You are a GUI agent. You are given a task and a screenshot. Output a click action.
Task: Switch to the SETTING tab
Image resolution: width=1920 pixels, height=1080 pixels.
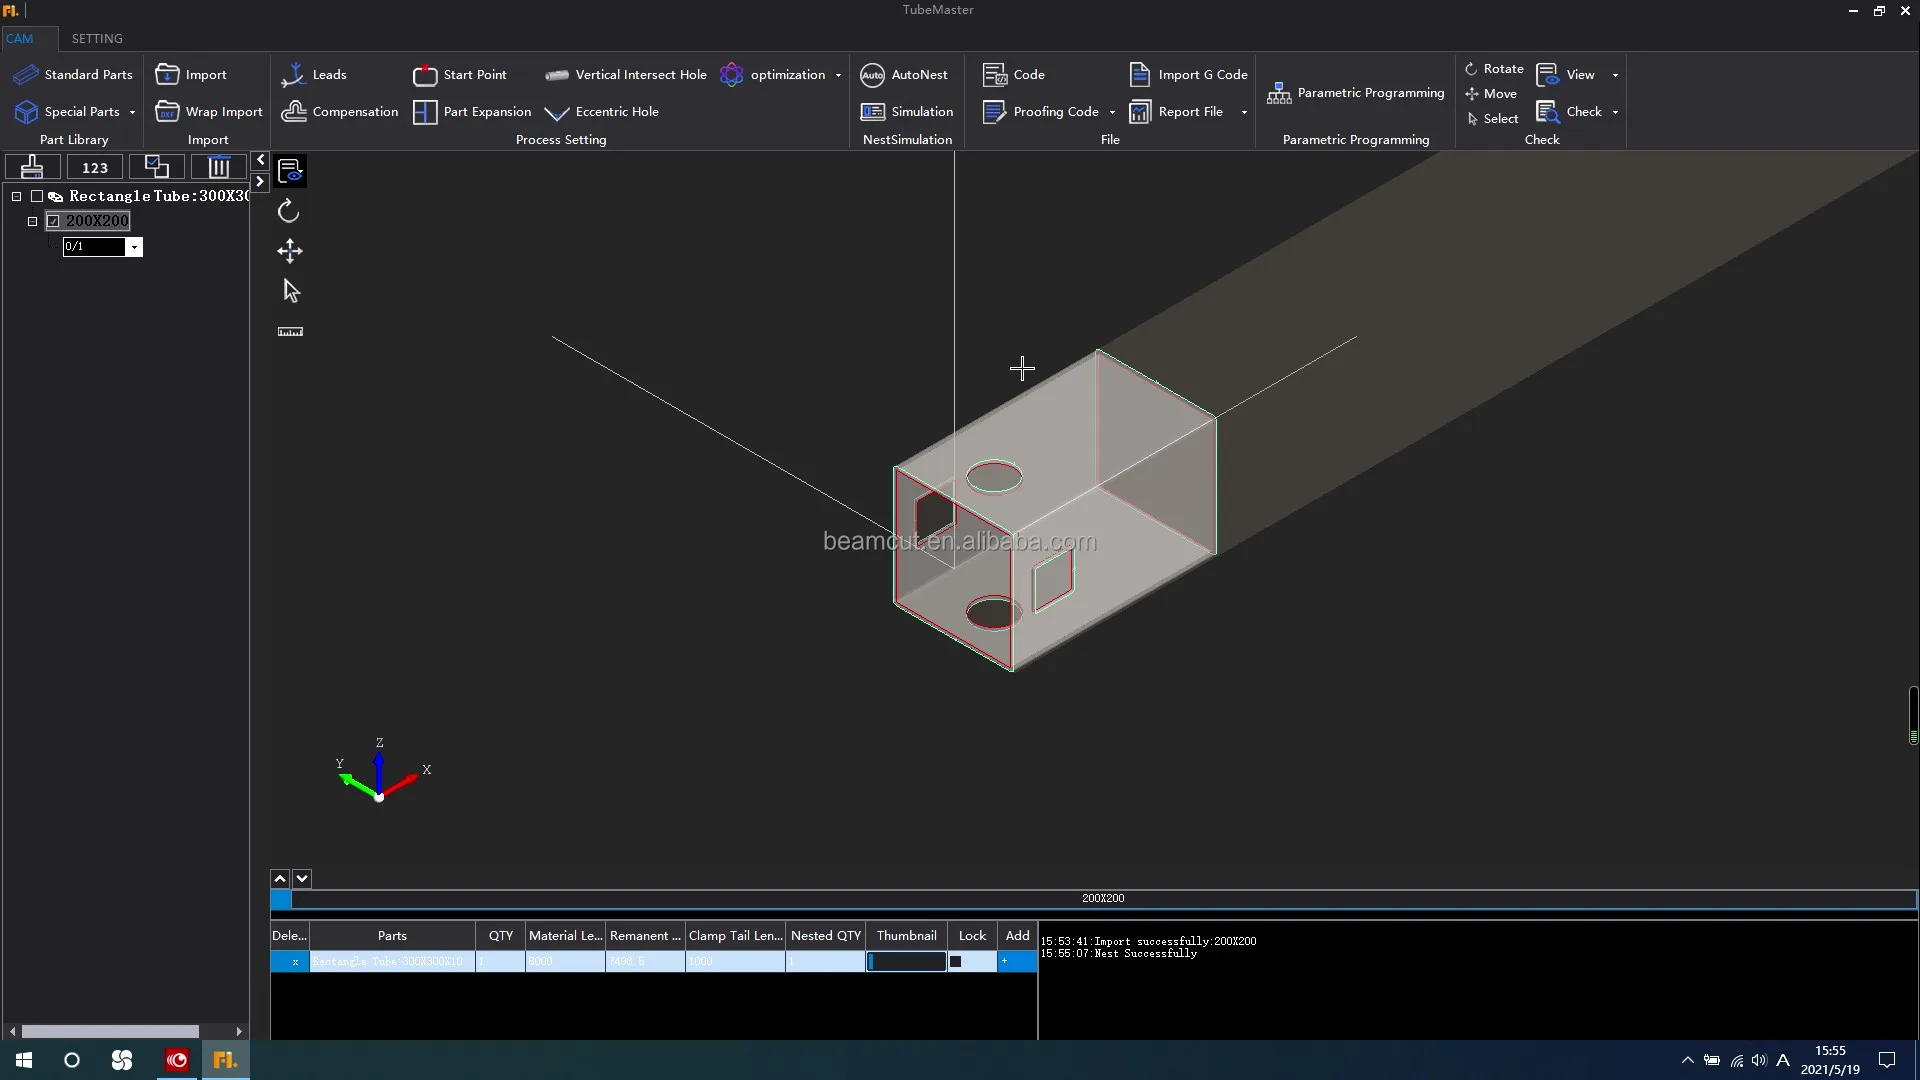pyautogui.click(x=96, y=38)
